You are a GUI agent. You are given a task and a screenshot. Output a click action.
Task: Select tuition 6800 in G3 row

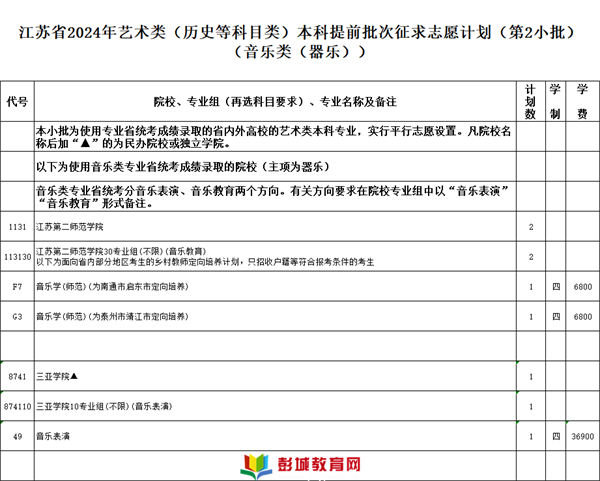582,316
